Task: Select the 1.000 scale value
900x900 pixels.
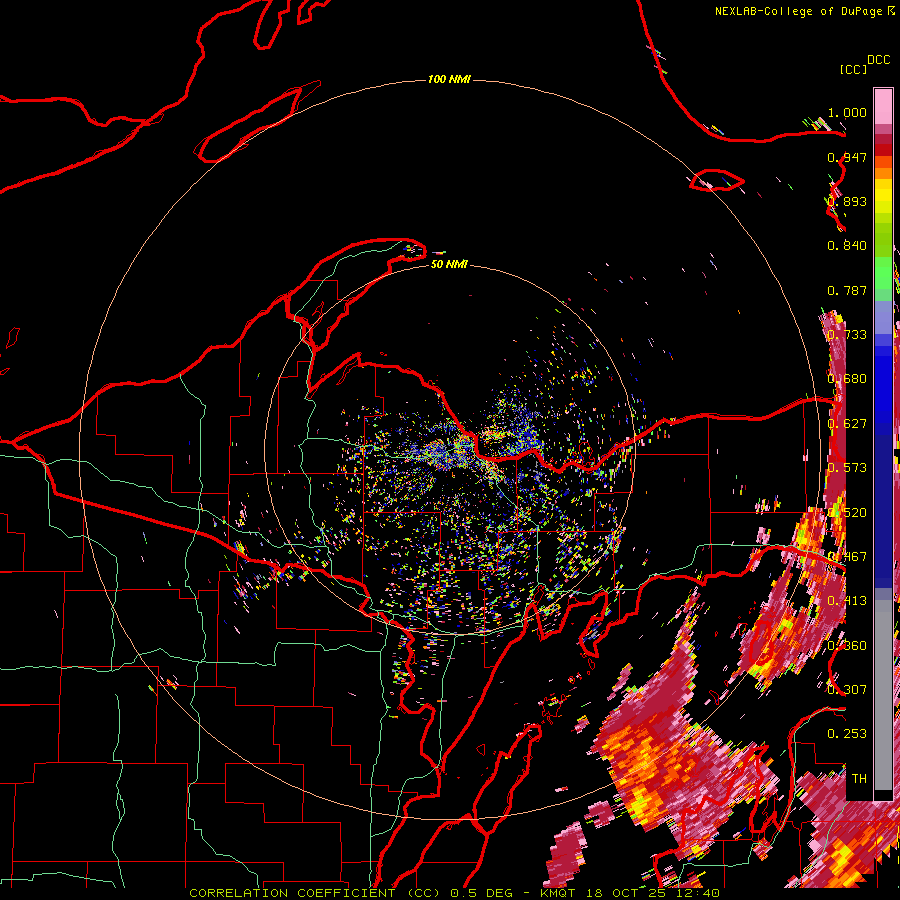Action: (847, 112)
